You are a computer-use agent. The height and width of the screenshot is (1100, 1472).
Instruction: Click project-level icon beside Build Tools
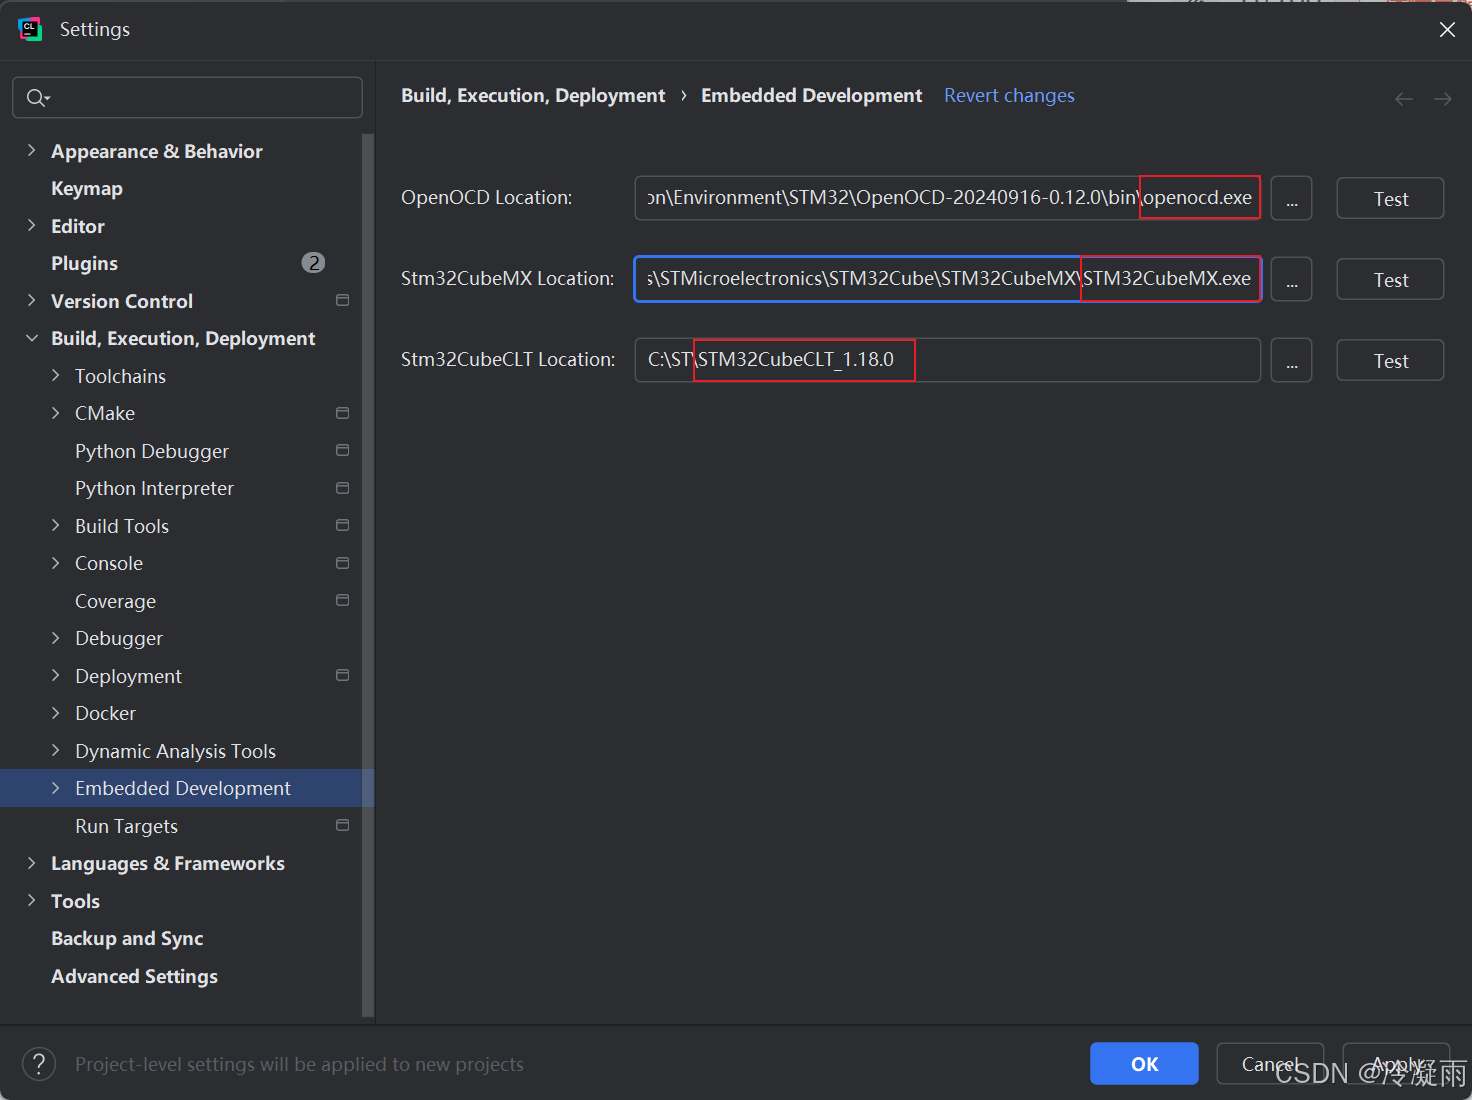(x=343, y=525)
